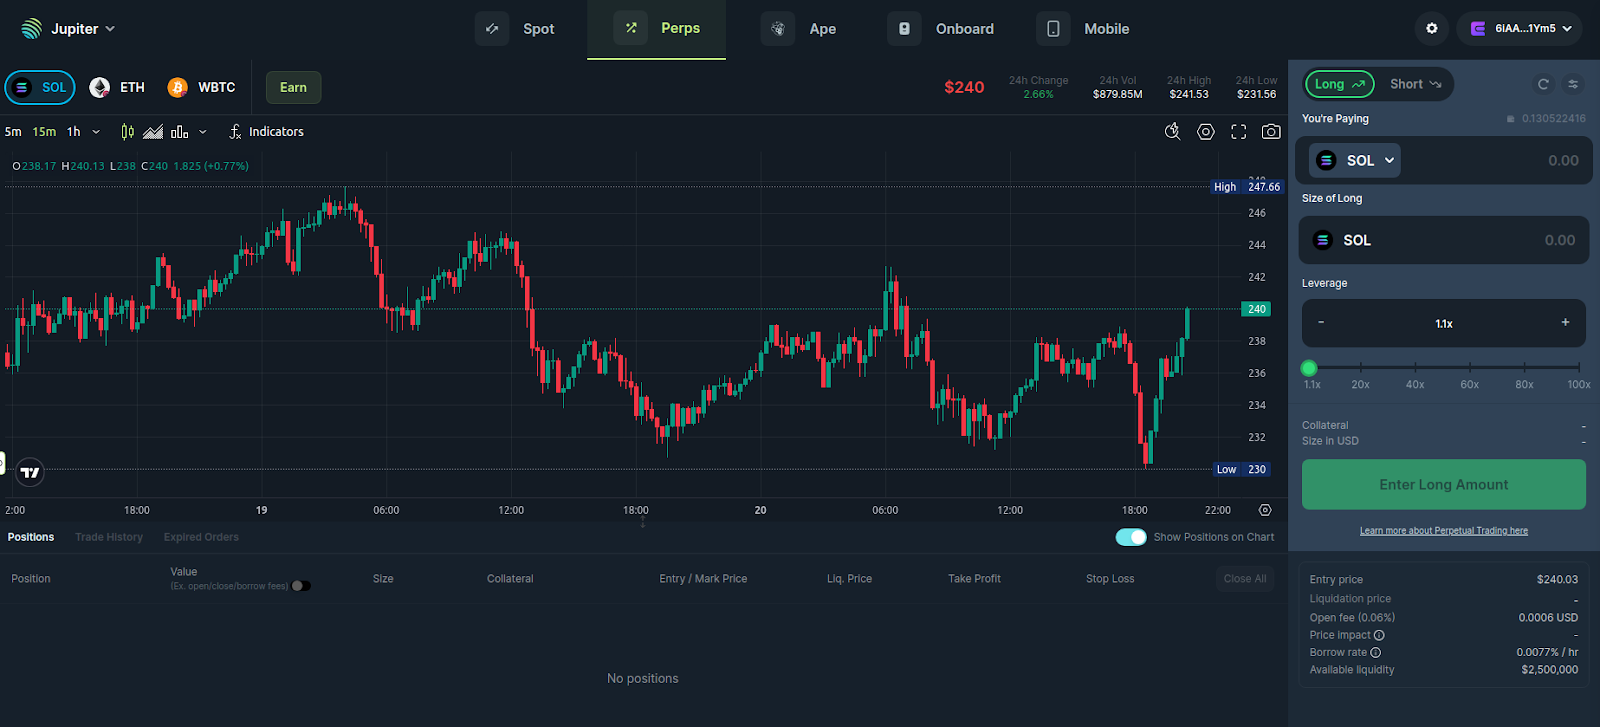Enter fullscreen chart mode

(1239, 132)
